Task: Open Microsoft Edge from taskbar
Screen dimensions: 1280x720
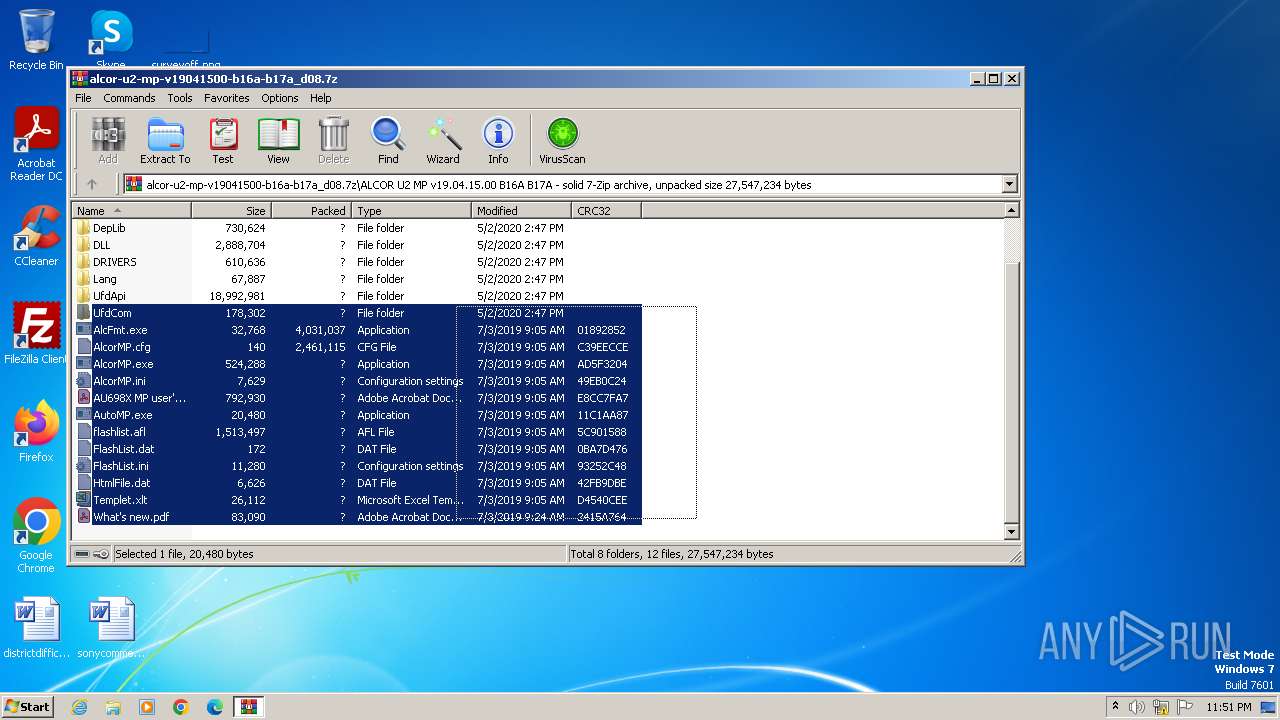Action: tap(214, 707)
